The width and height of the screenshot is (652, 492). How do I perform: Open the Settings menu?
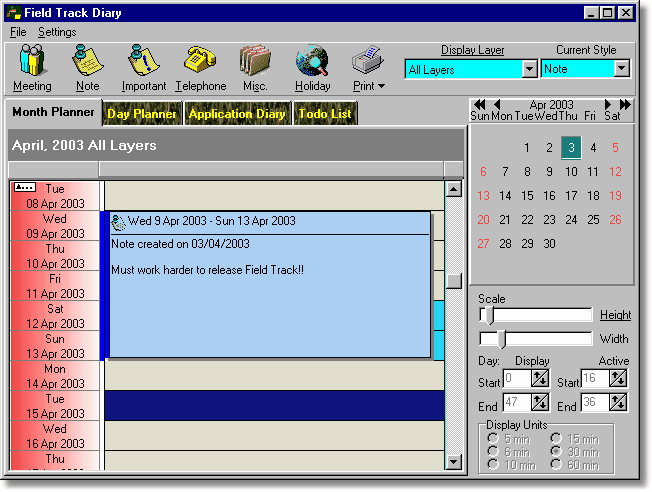tap(57, 32)
